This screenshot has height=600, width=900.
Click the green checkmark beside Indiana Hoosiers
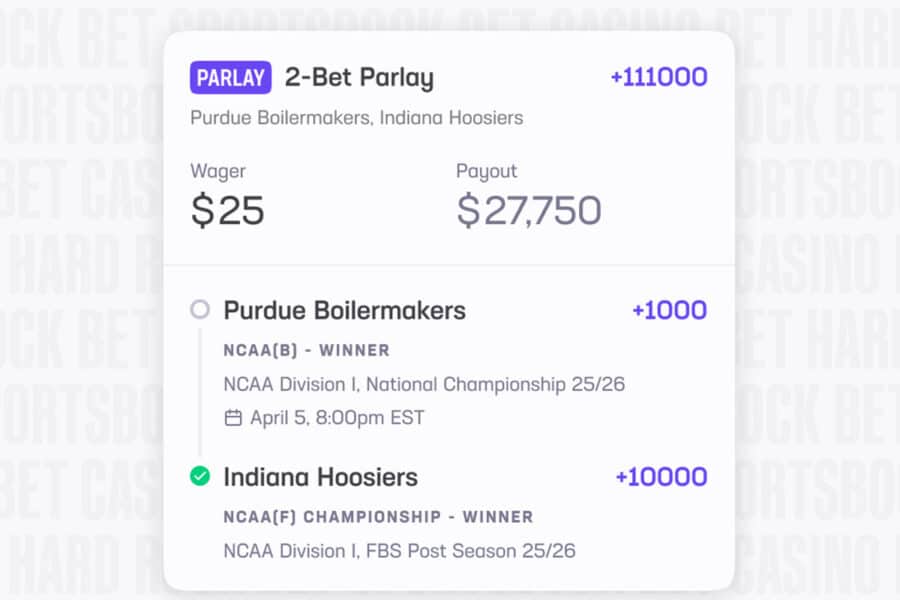click(200, 477)
